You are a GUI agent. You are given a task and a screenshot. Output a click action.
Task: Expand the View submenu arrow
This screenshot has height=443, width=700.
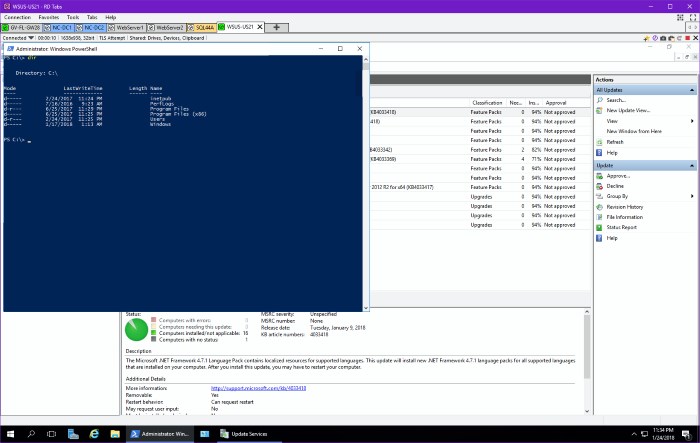[692, 121]
